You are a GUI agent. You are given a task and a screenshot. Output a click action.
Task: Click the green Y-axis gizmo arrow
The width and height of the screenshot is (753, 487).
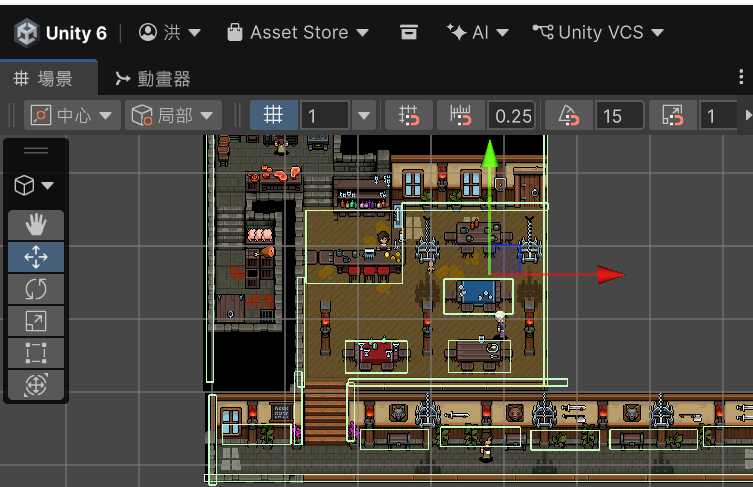[489, 155]
